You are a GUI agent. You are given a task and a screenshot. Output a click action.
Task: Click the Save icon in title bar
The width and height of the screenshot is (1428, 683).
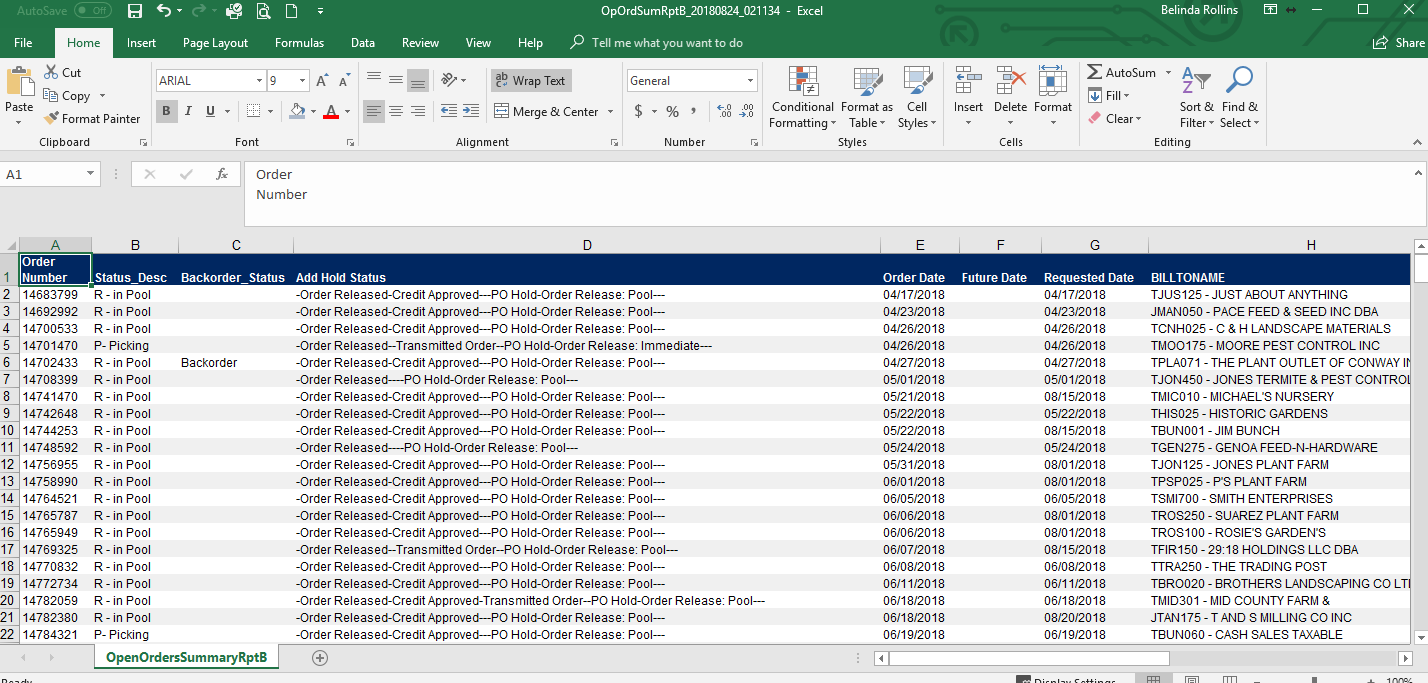coord(135,11)
